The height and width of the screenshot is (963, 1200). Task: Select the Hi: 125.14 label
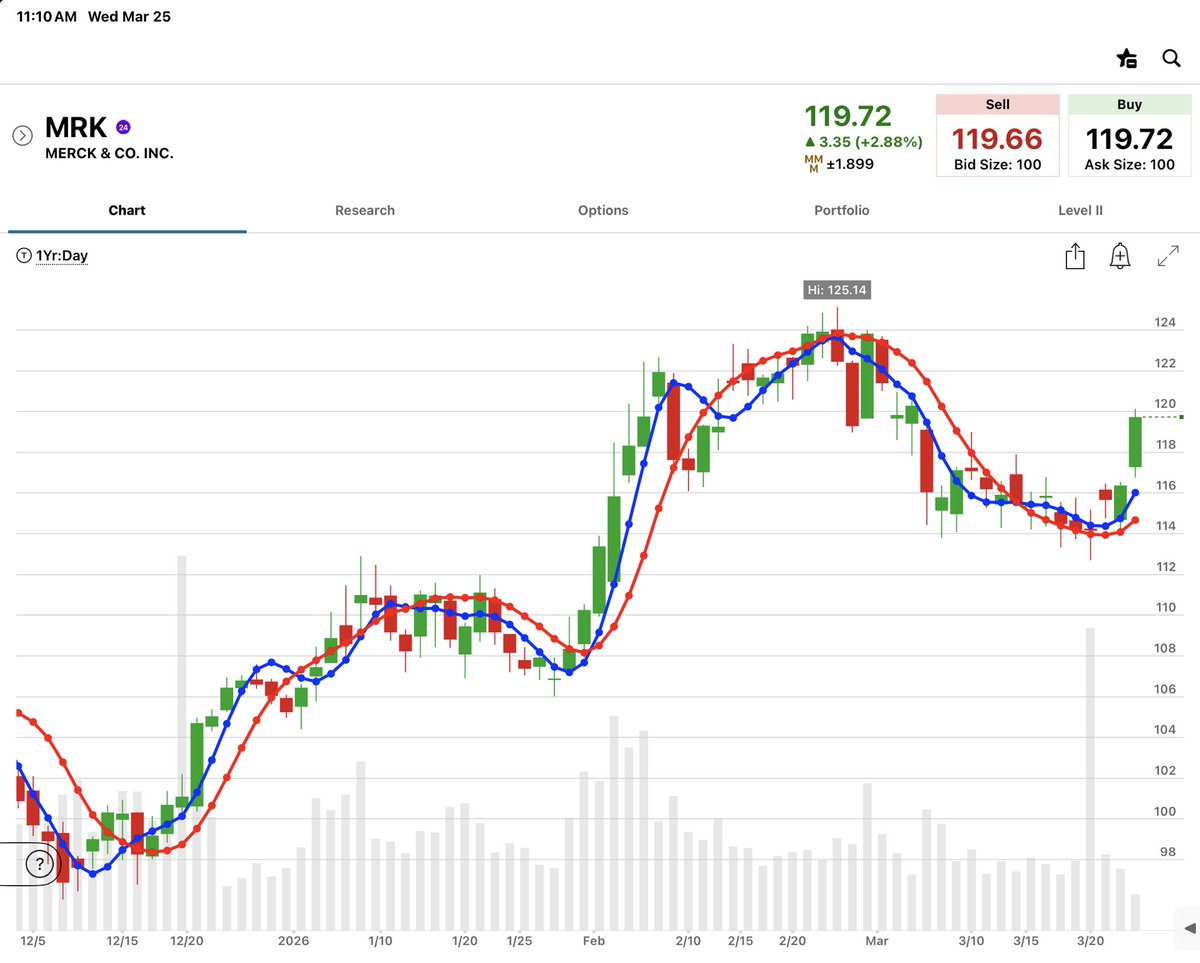[x=838, y=290]
